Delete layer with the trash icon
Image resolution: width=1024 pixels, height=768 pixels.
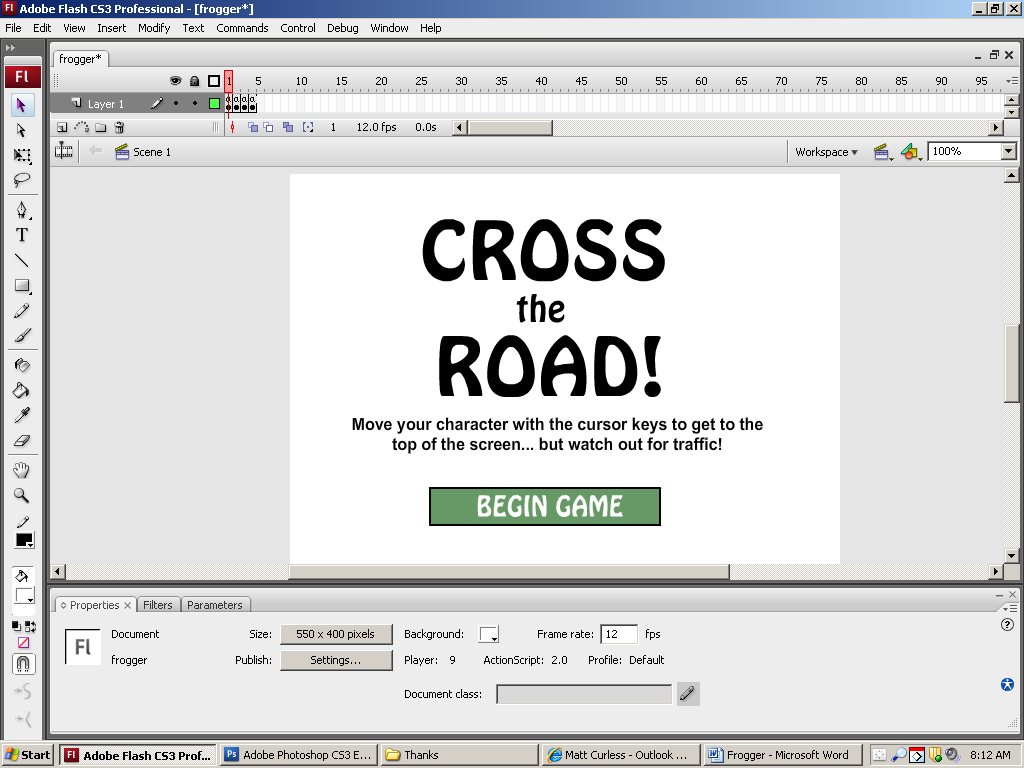(x=119, y=127)
